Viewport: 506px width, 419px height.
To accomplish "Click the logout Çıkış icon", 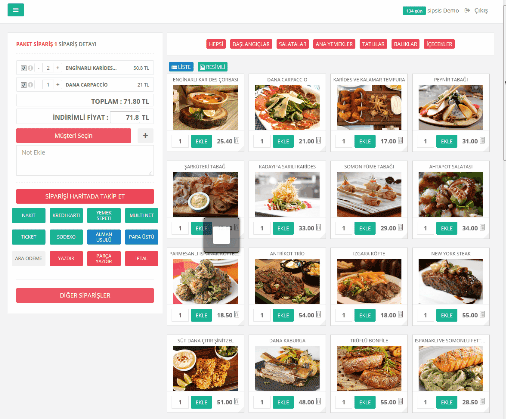I will tap(467, 11).
